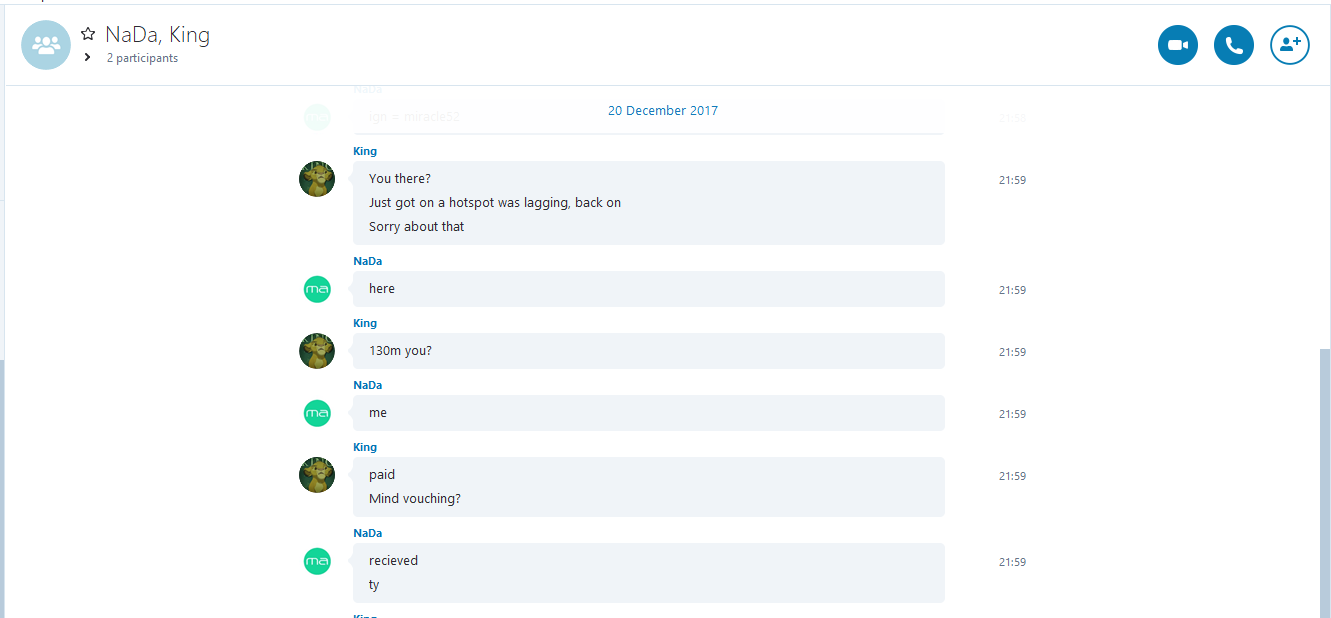Open the group avatar icon
This screenshot has height=618, width=1331.
(x=46, y=45)
